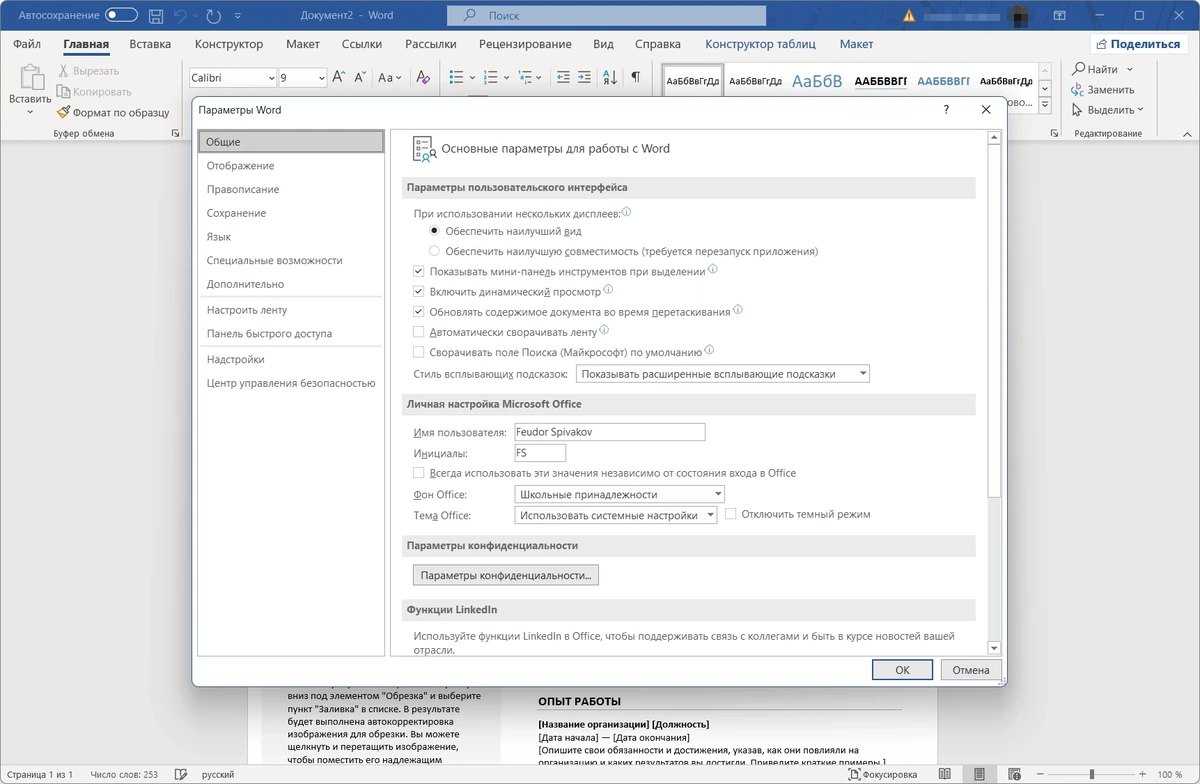Click the multilevel list icon

(524, 77)
